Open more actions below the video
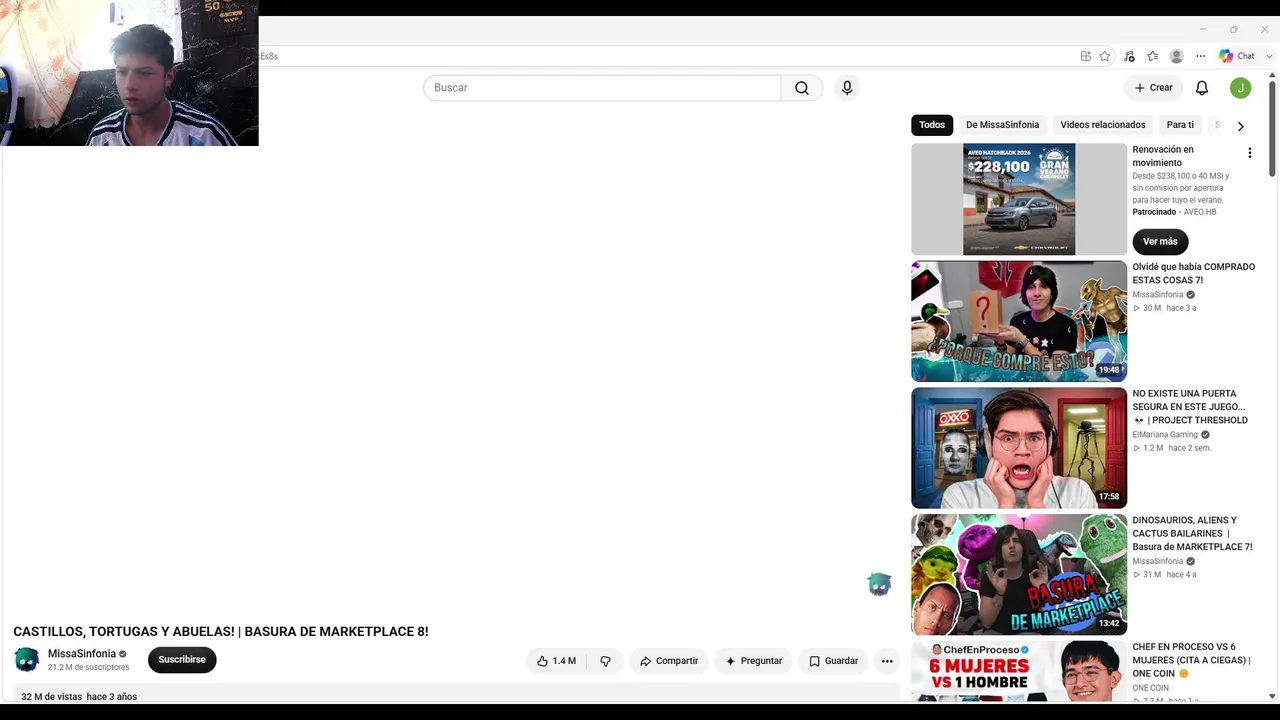1280x720 pixels. coord(887,661)
